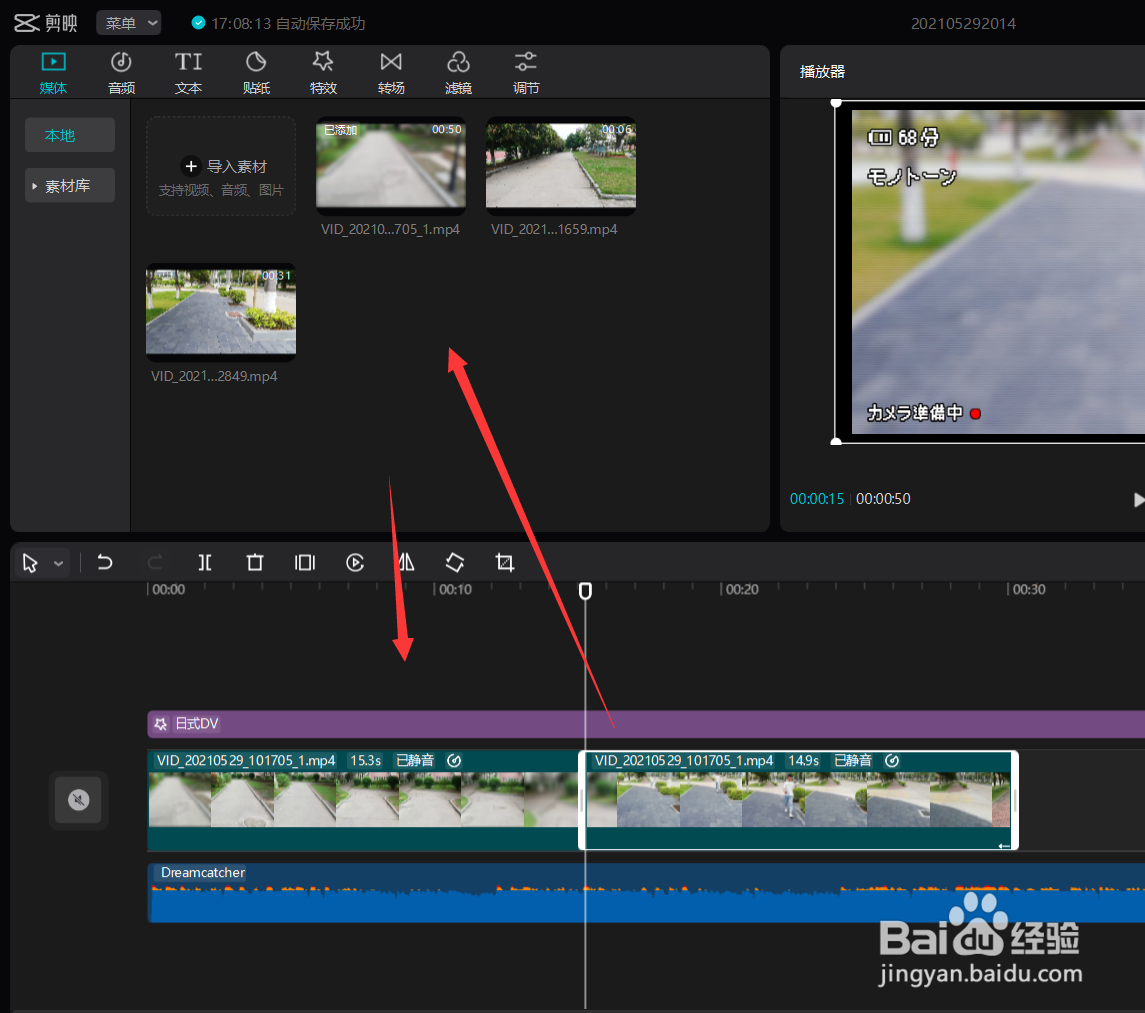Select thumbnail VID_2021...1659.mp4
This screenshot has height=1013, width=1145.
point(561,166)
